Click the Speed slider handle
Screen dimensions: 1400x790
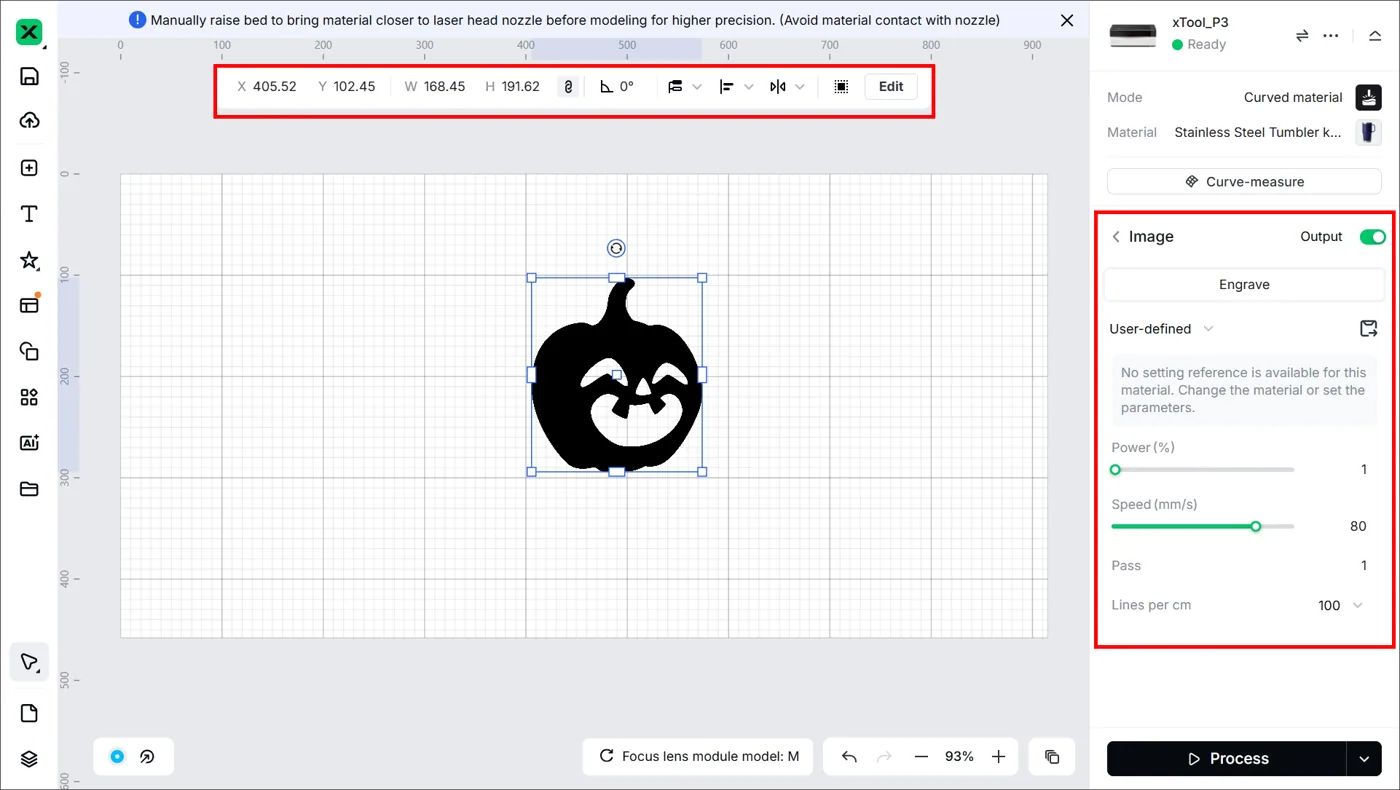click(x=1256, y=526)
